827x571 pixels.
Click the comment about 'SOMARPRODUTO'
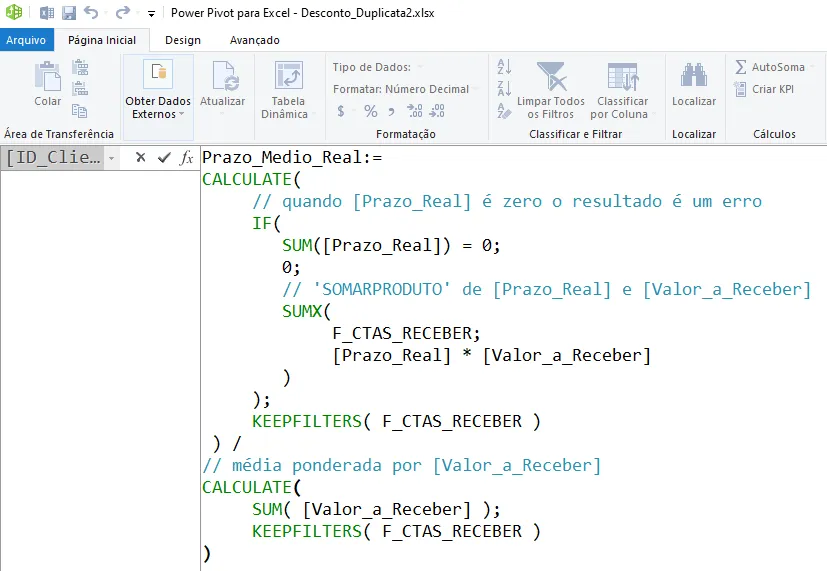coord(546,289)
